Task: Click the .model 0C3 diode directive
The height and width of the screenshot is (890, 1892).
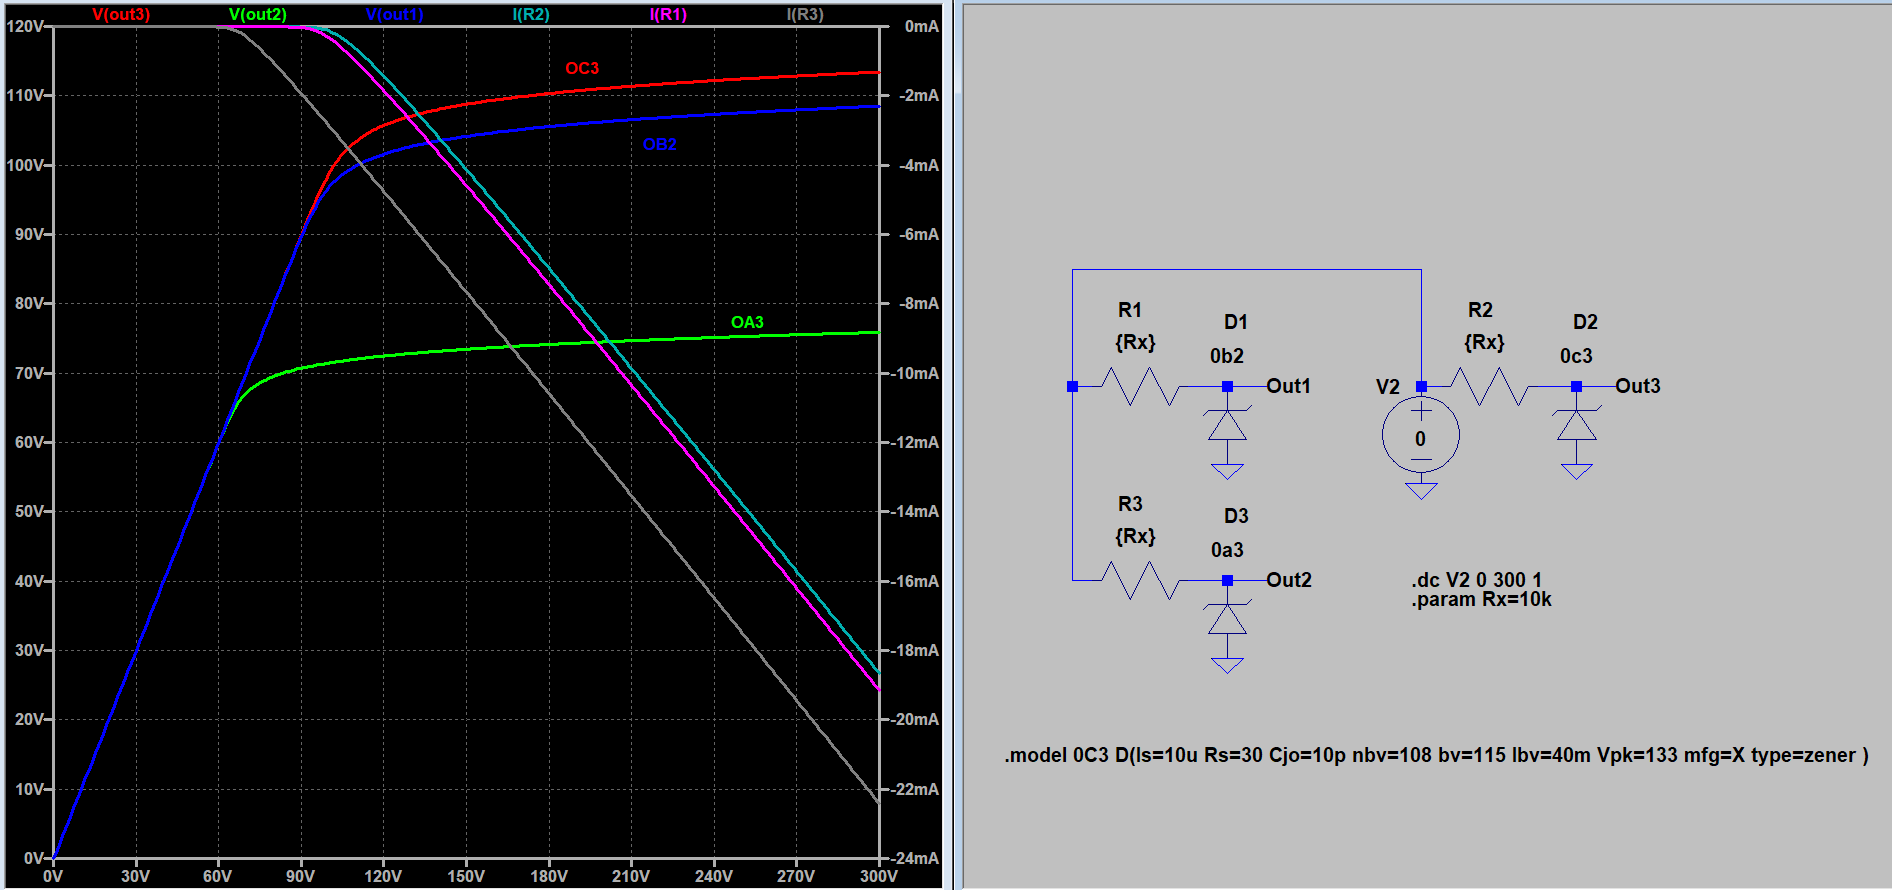Action: pyautogui.click(x=1436, y=755)
